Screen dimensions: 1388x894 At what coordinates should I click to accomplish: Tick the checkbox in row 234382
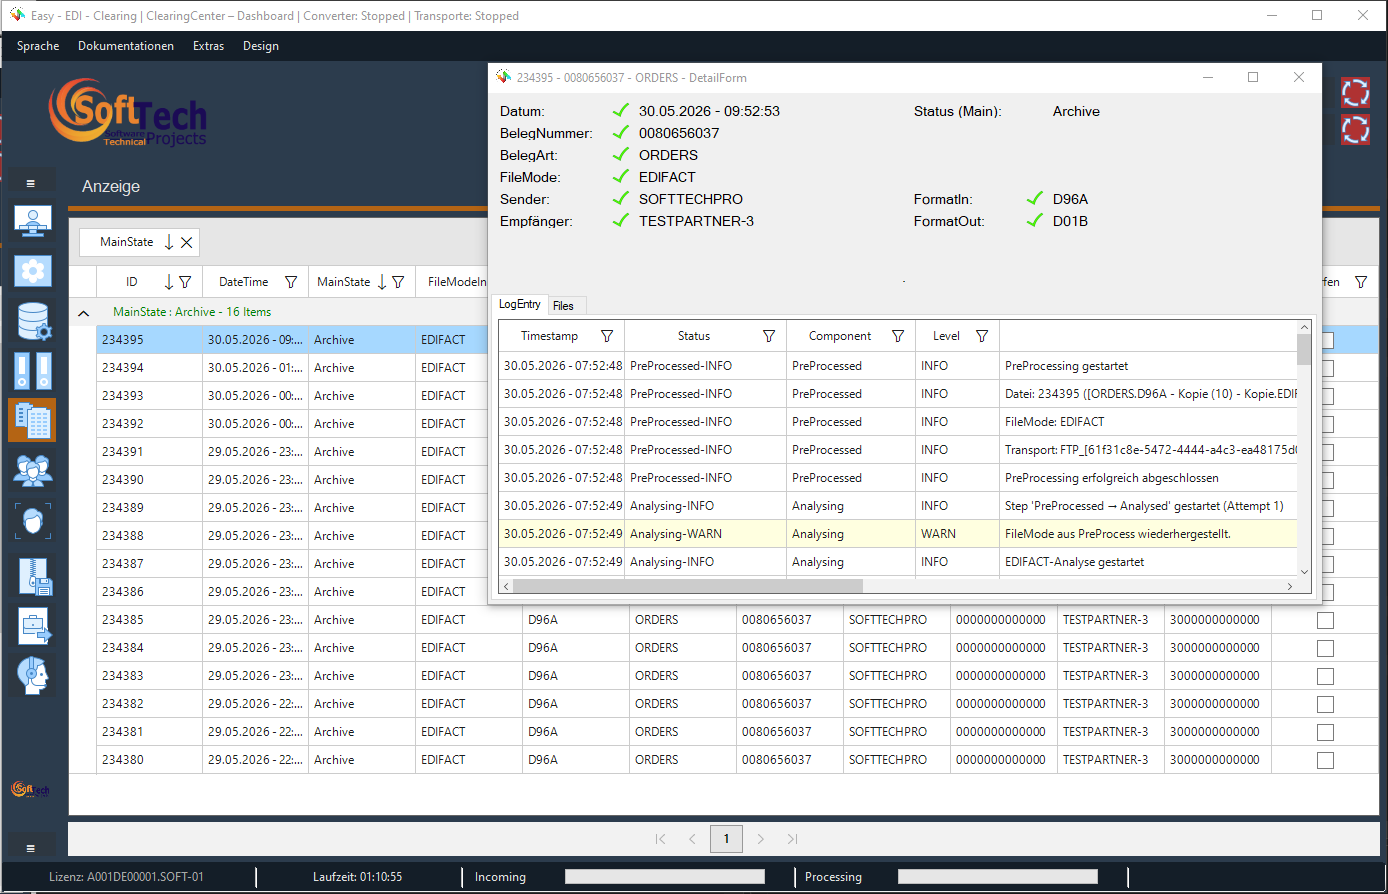tap(1325, 704)
